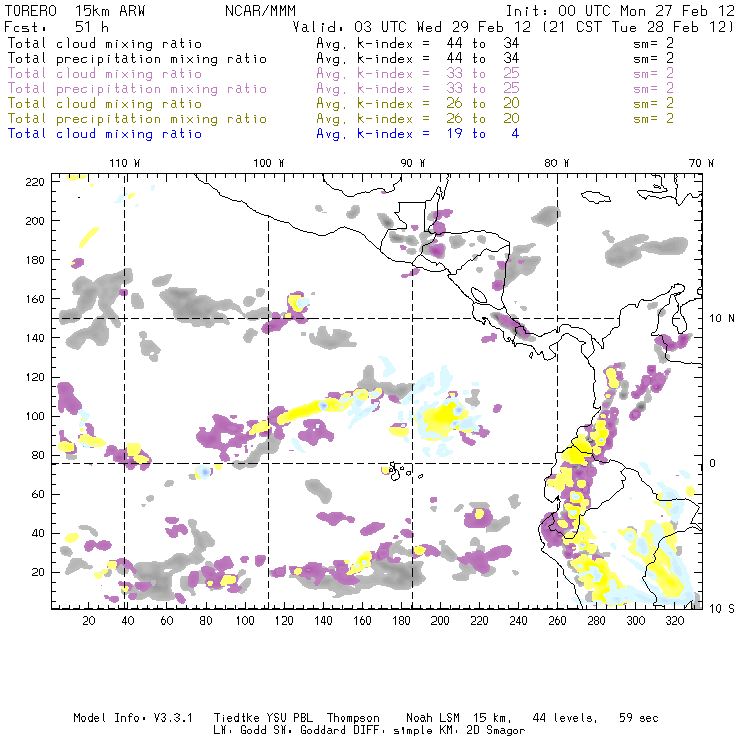Click the 'NCAR/MMM' header label
The height and width of the screenshot is (740, 740).
[261, 11]
